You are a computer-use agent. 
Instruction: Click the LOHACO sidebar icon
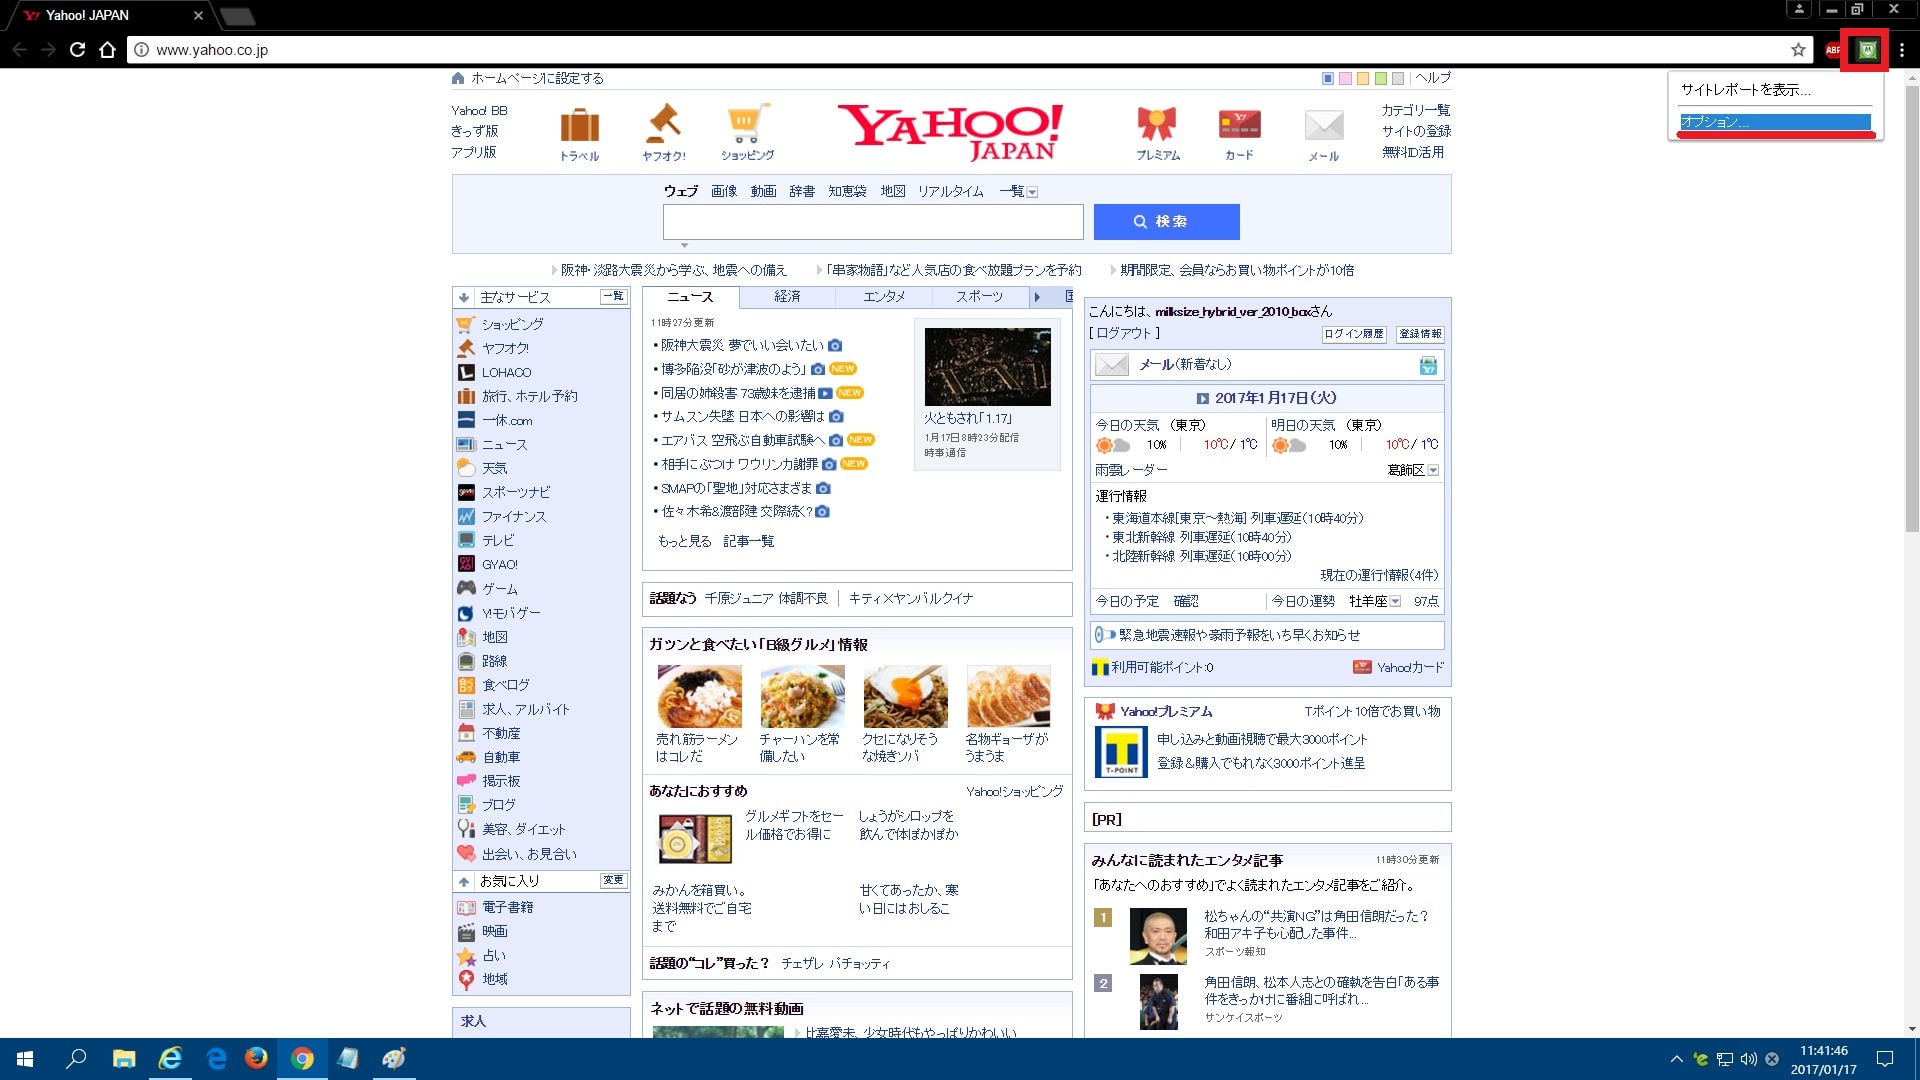pos(466,372)
